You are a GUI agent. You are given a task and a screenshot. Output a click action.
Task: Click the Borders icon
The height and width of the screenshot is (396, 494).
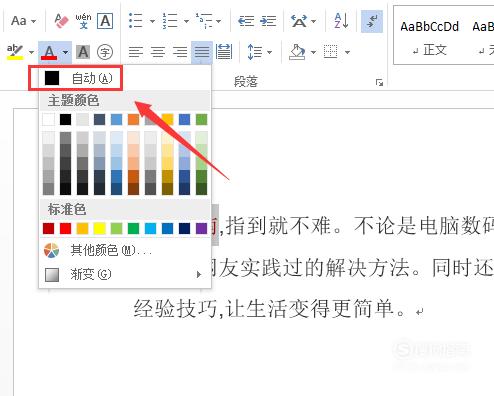(x=331, y=52)
